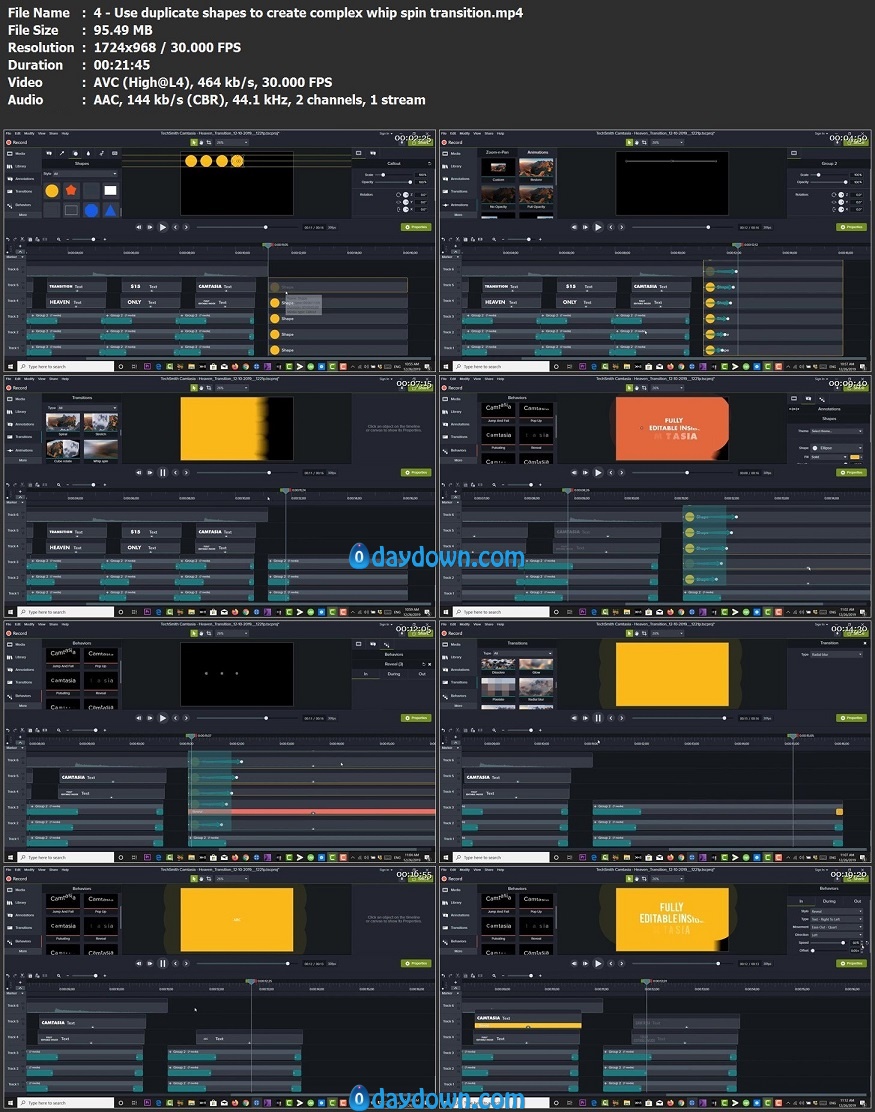Pick white rectangle shape in 00:02:25 frame

(x=111, y=190)
